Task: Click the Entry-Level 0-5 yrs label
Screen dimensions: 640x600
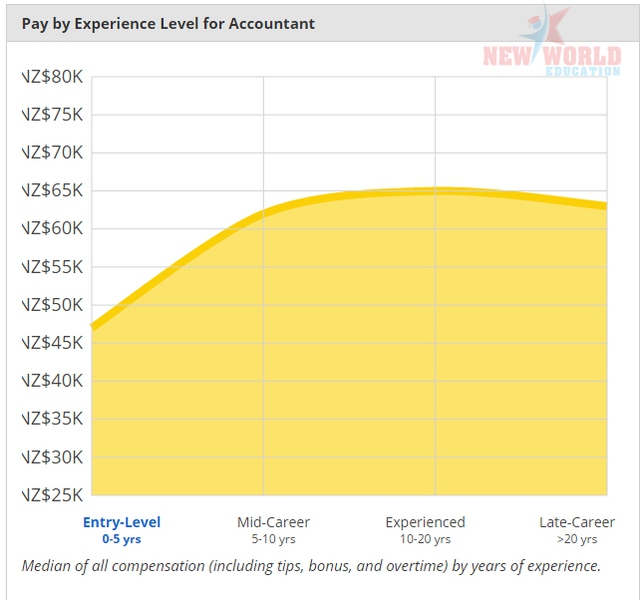Action: 122,530
